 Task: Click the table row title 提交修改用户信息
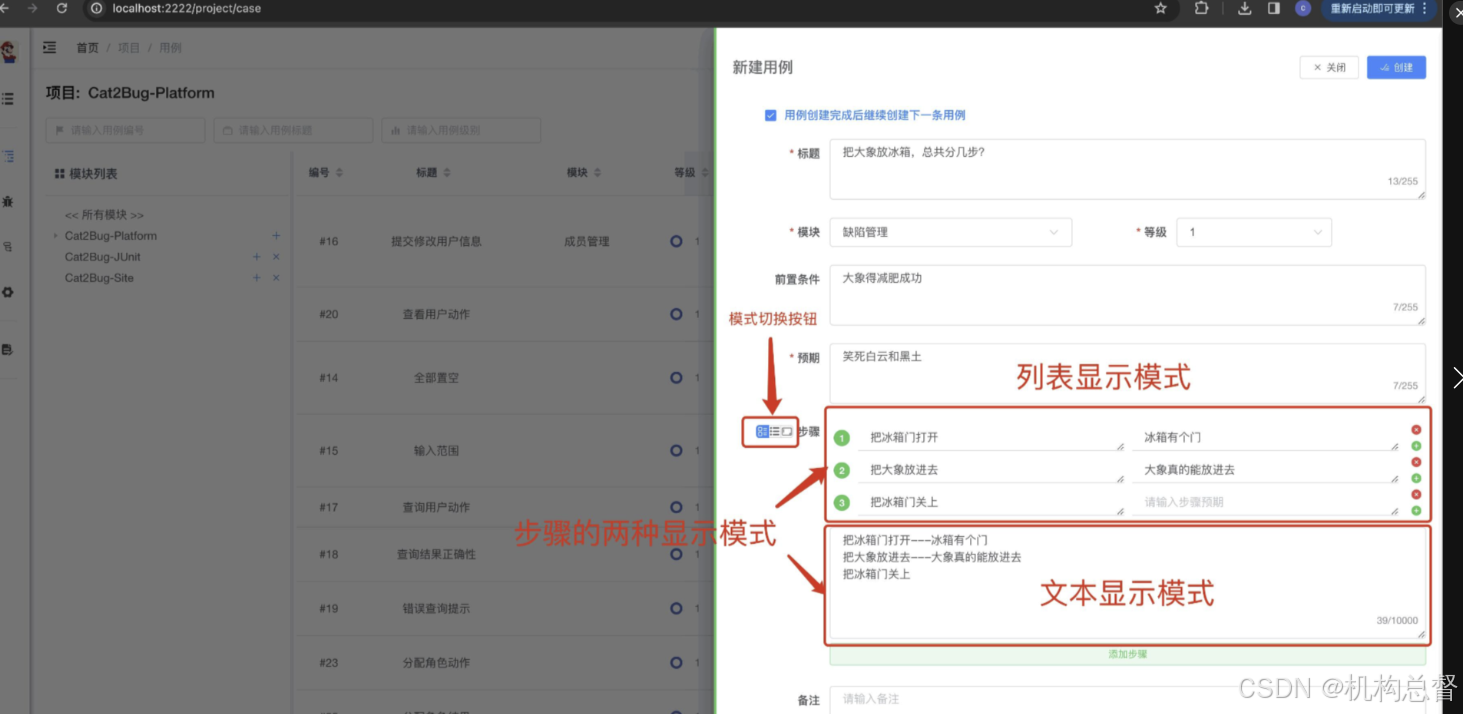coord(436,241)
